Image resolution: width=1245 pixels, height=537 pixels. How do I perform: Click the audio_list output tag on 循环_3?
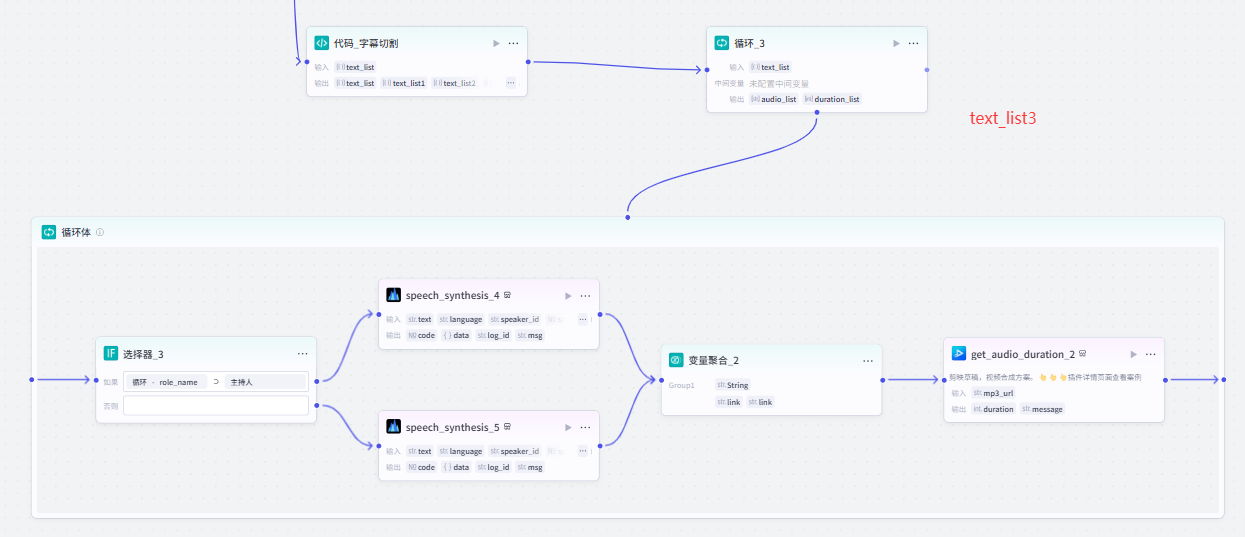(774, 99)
